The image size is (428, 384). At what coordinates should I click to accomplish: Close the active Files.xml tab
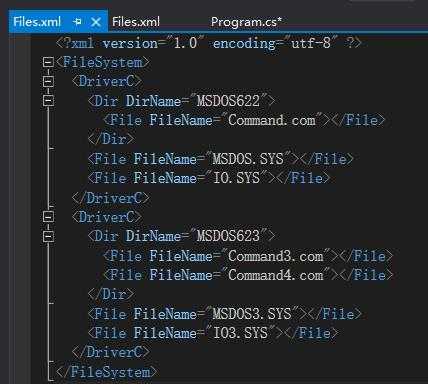tap(96, 22)
